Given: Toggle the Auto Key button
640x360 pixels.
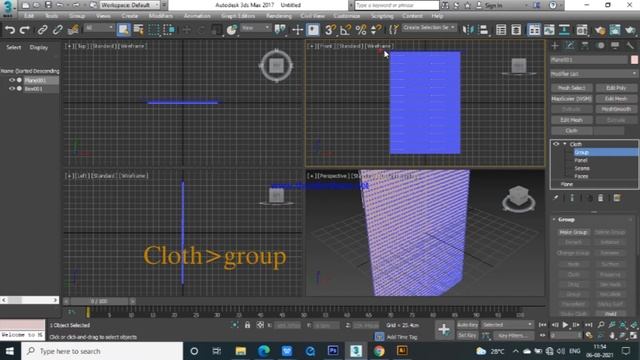Looking at the screenshot, I should point(467,325).
